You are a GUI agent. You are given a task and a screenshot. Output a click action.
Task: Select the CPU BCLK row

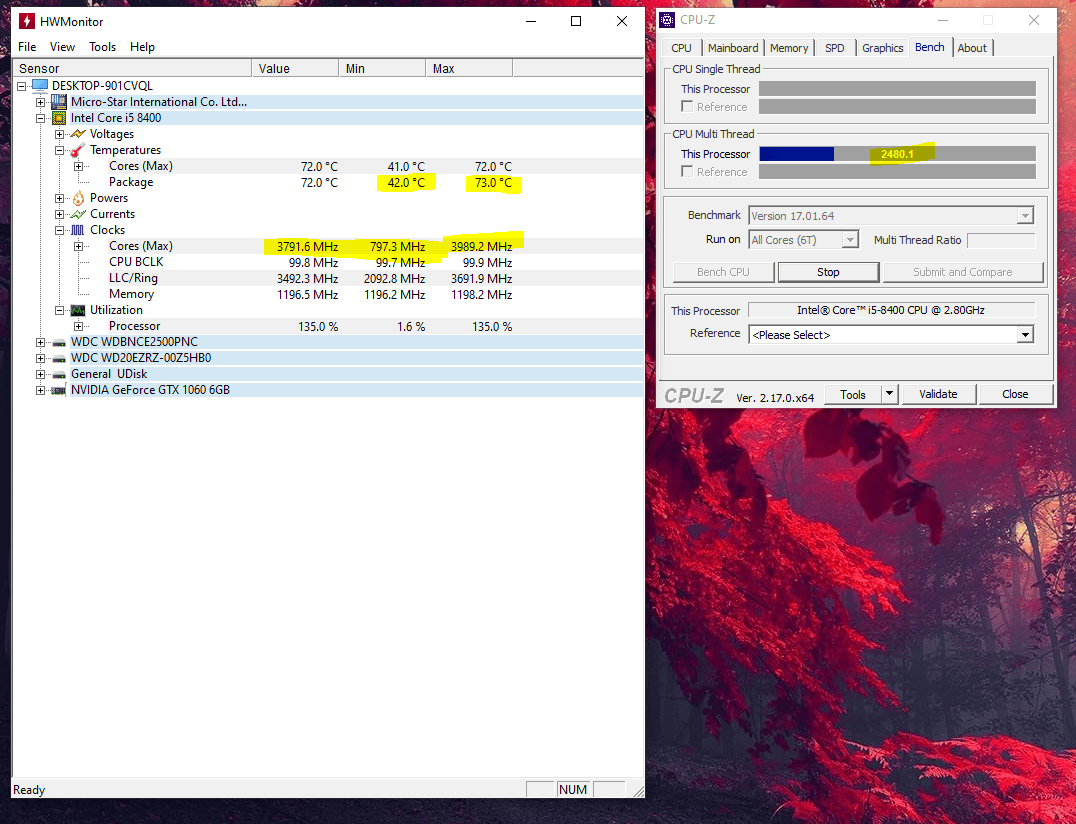click(x=328, y=262)
